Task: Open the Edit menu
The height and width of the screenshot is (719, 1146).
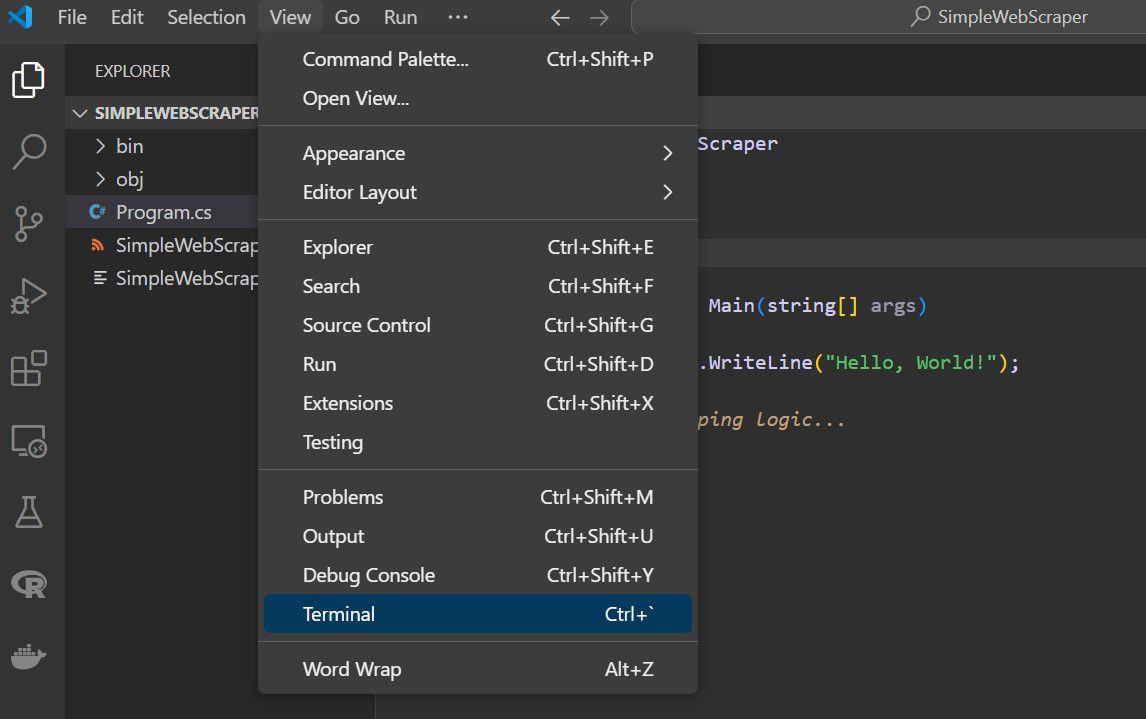Action: [x=127, y=17]
